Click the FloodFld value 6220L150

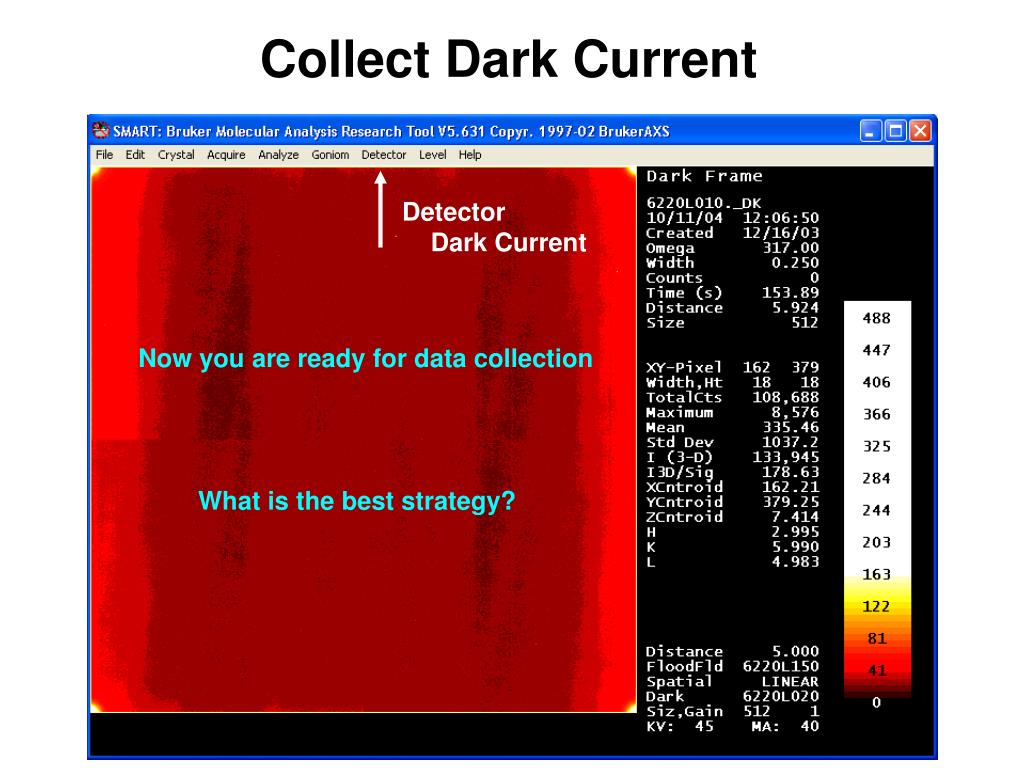[780, 666]
